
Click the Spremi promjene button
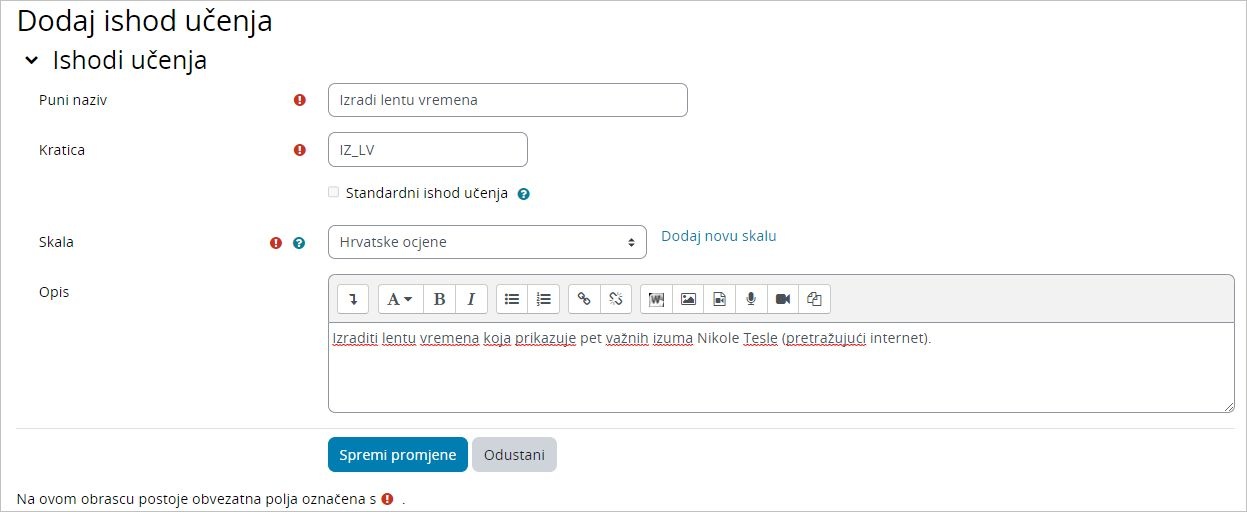(x=397, y=454)
